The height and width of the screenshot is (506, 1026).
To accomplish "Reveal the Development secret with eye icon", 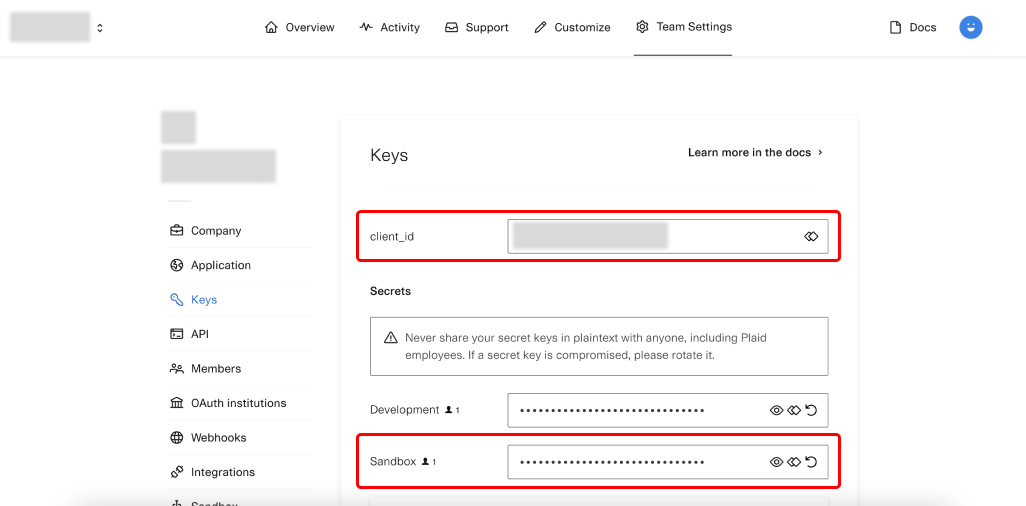I will click(776, 410).
